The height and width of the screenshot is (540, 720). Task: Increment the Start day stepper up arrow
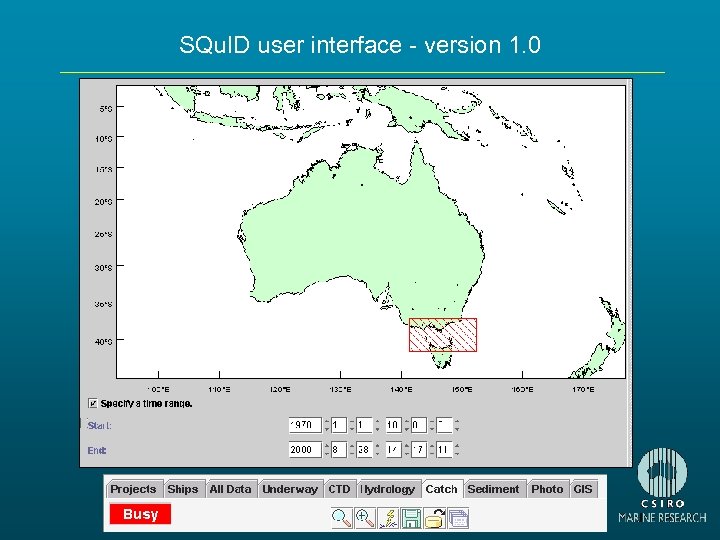[x=377, y=421]
